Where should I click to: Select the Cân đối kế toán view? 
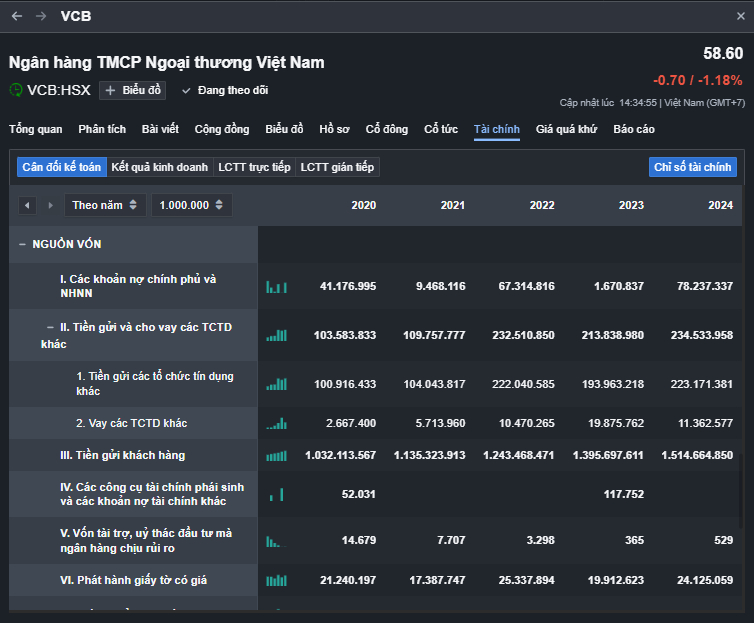tap(61, 167)
